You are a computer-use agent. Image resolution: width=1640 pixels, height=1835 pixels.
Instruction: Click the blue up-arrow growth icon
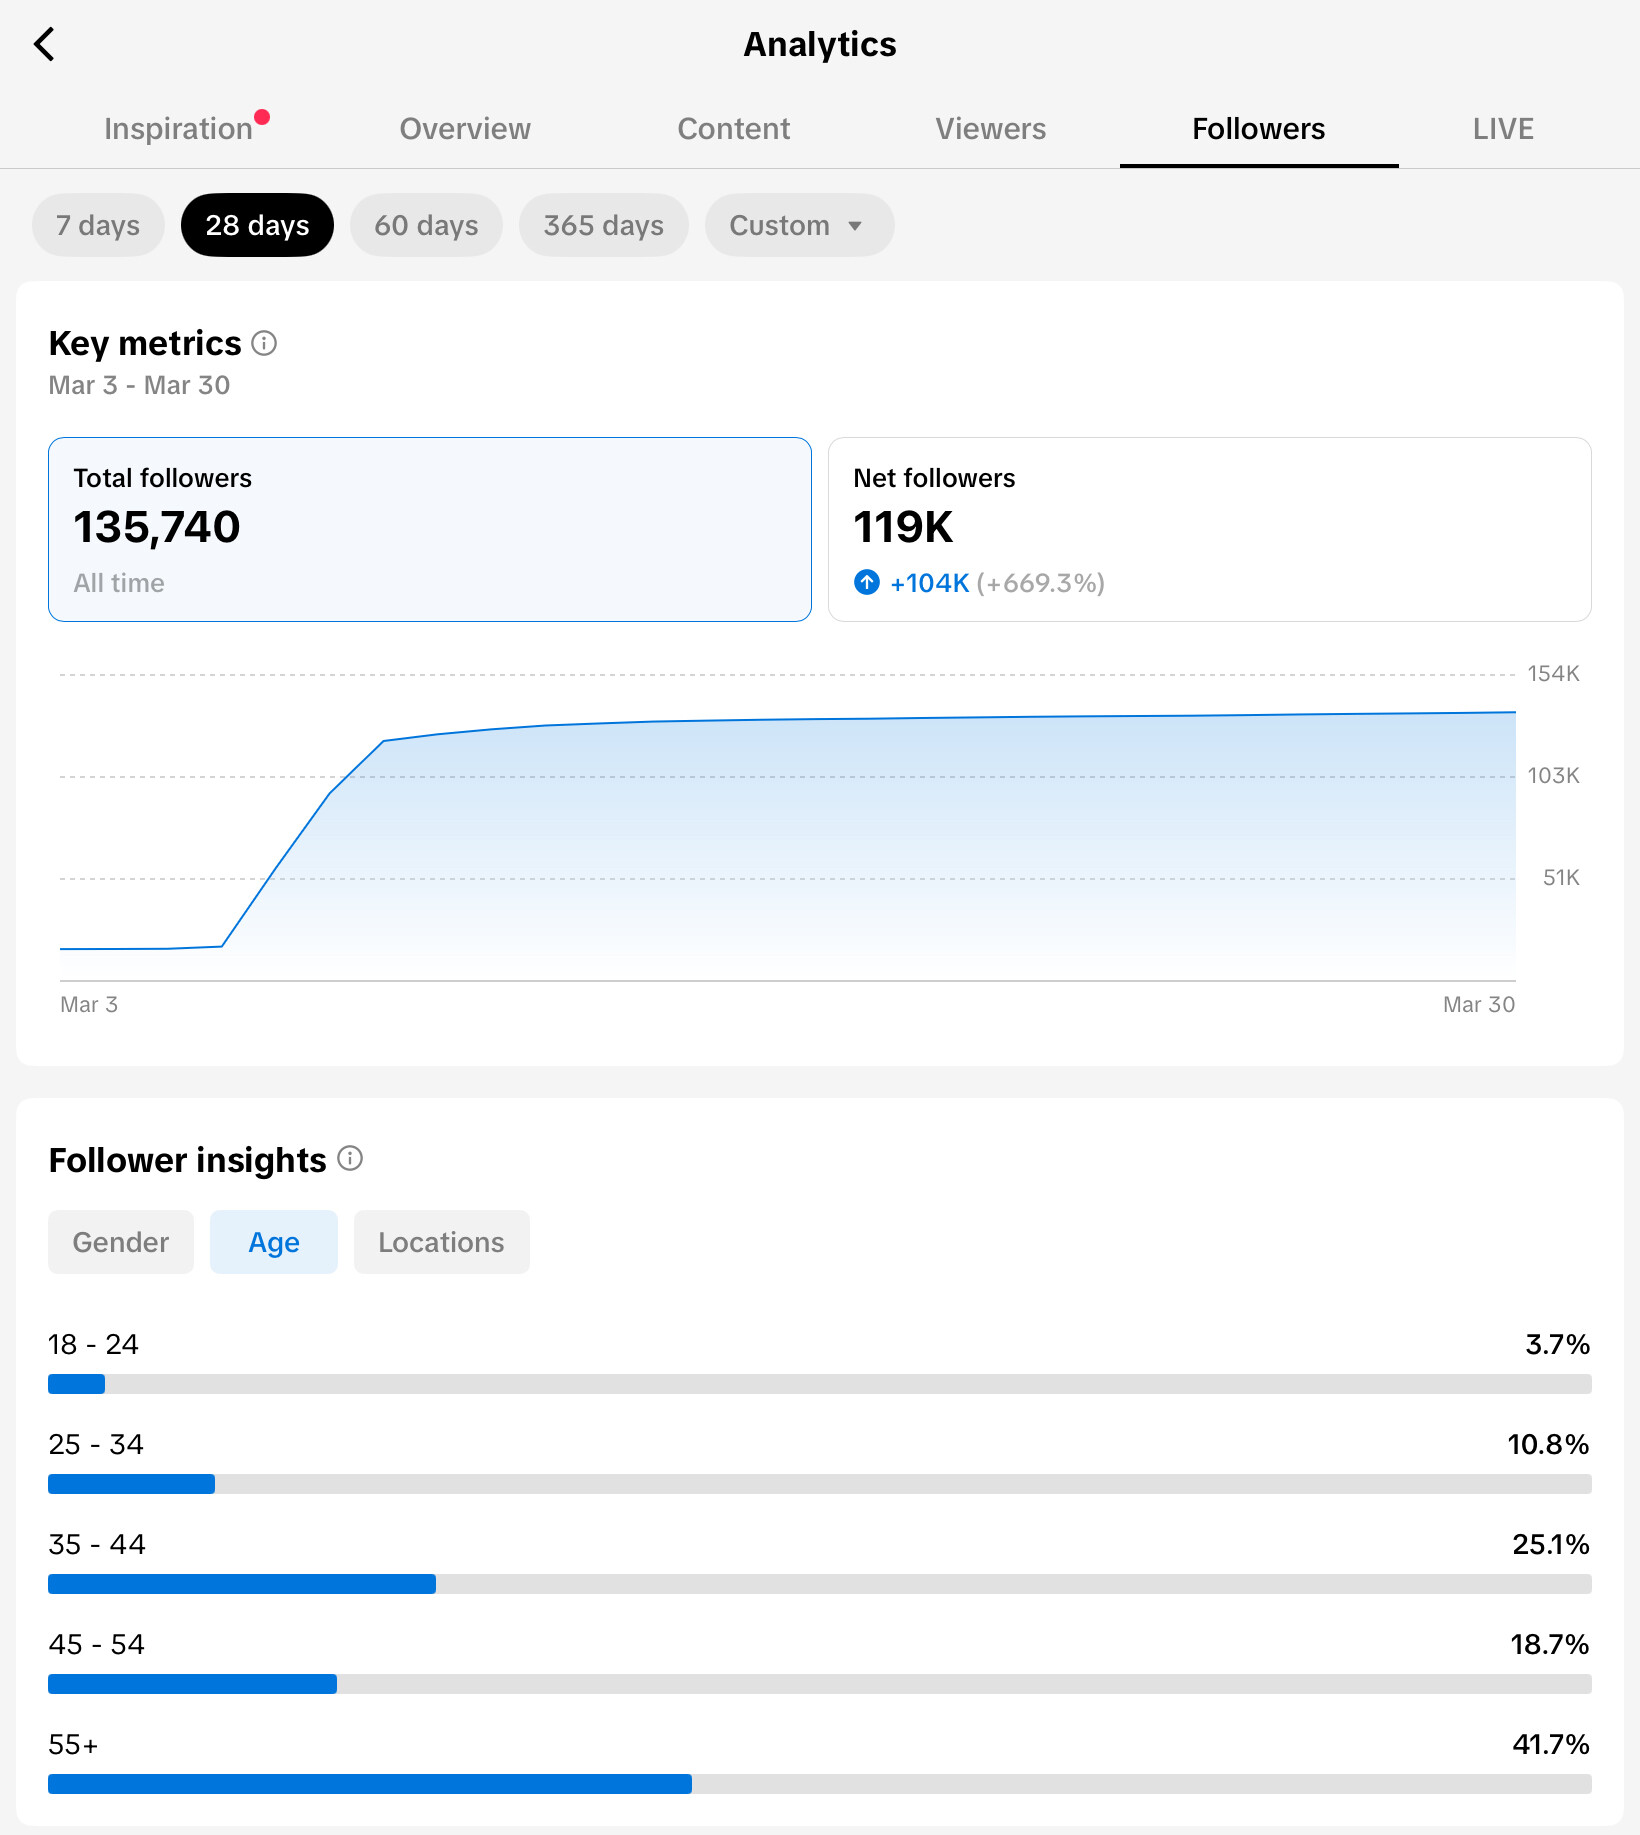[867, 582]
